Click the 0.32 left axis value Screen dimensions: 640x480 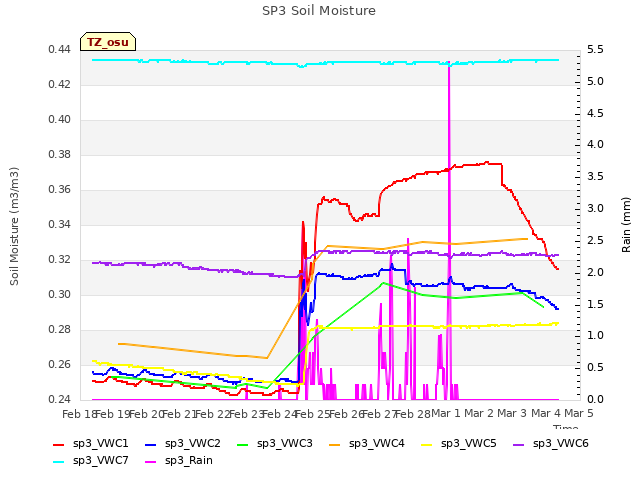pyautogui.click(x=59, y=260)
